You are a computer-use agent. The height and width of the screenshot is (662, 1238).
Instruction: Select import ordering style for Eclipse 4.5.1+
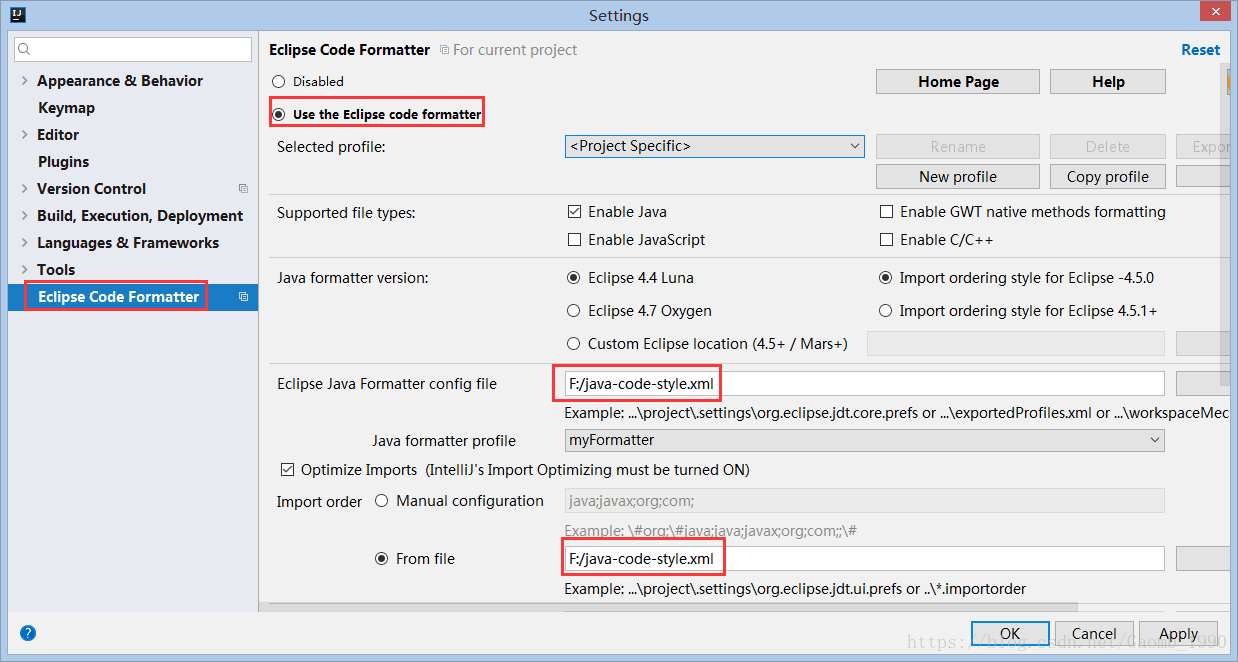[x=885, y=311]
